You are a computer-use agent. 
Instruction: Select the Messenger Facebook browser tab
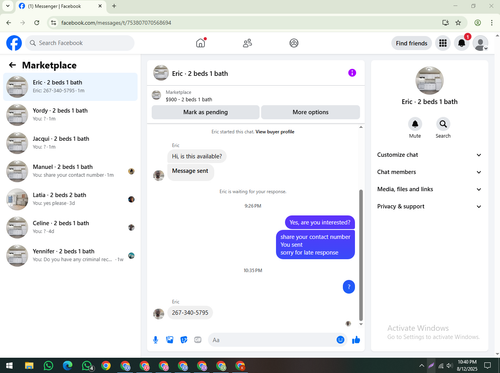[60, 6]
